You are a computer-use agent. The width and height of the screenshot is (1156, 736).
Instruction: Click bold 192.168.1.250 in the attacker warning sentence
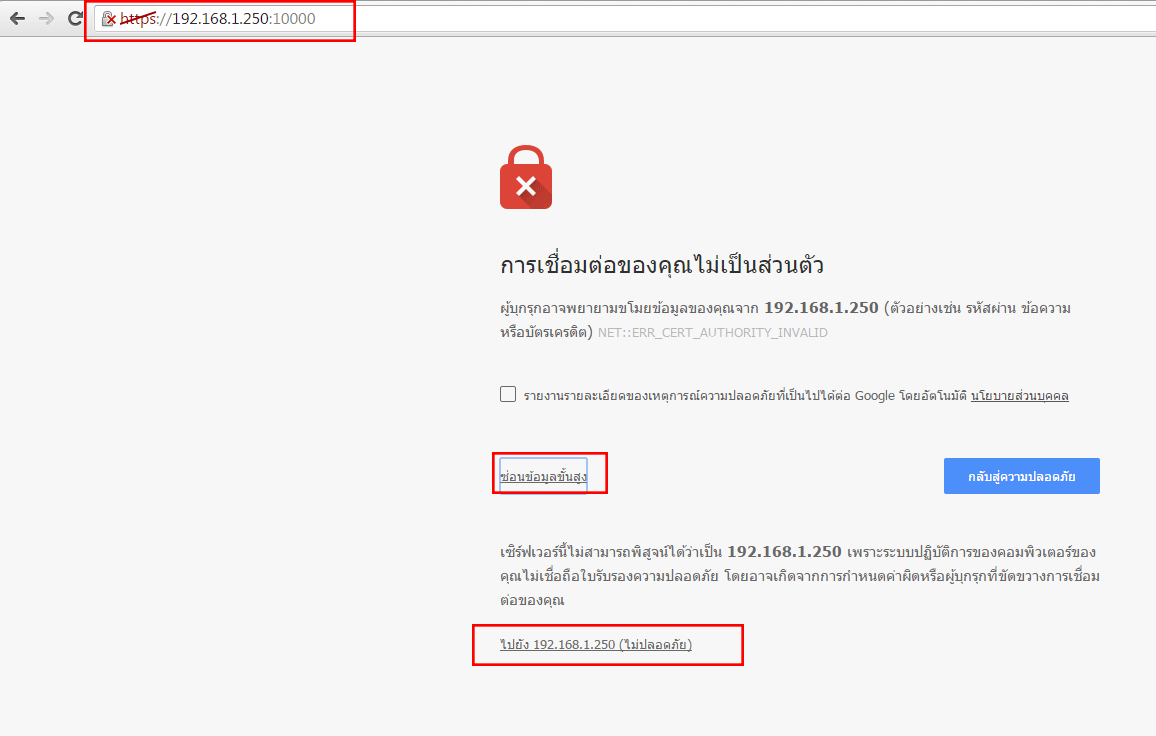821,308
